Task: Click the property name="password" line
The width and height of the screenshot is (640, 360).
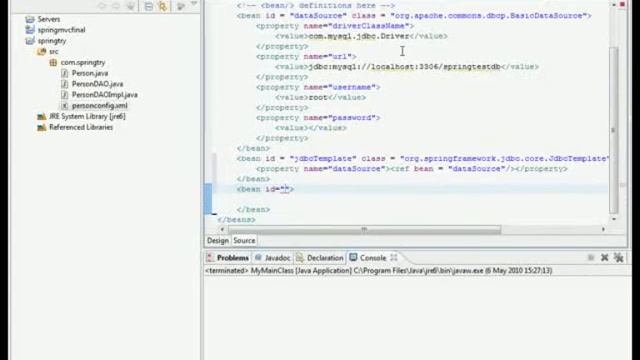Action: tap(318, 118)
